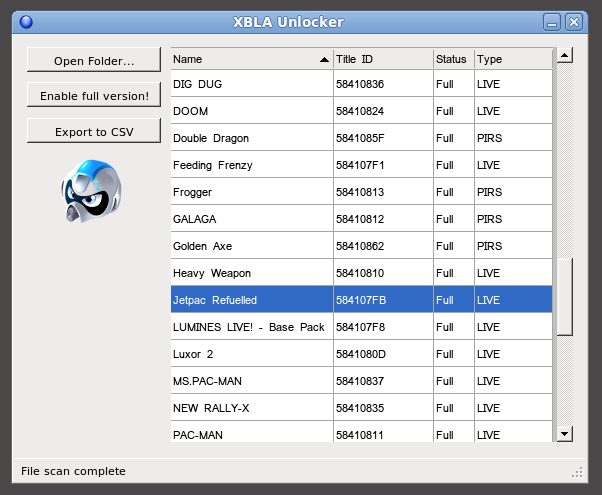
Task: Select the MS.PAC-MAN row
Action: coord(362,381)
